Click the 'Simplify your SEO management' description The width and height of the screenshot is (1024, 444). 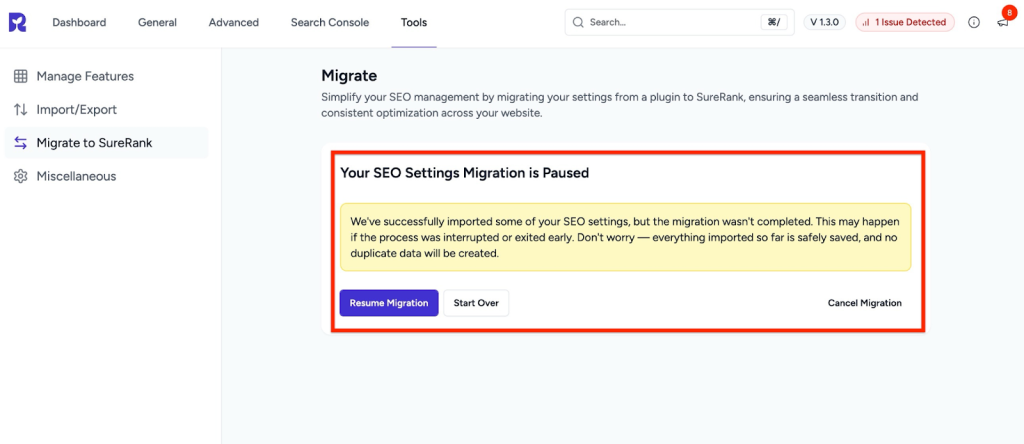tap(620, 105)
